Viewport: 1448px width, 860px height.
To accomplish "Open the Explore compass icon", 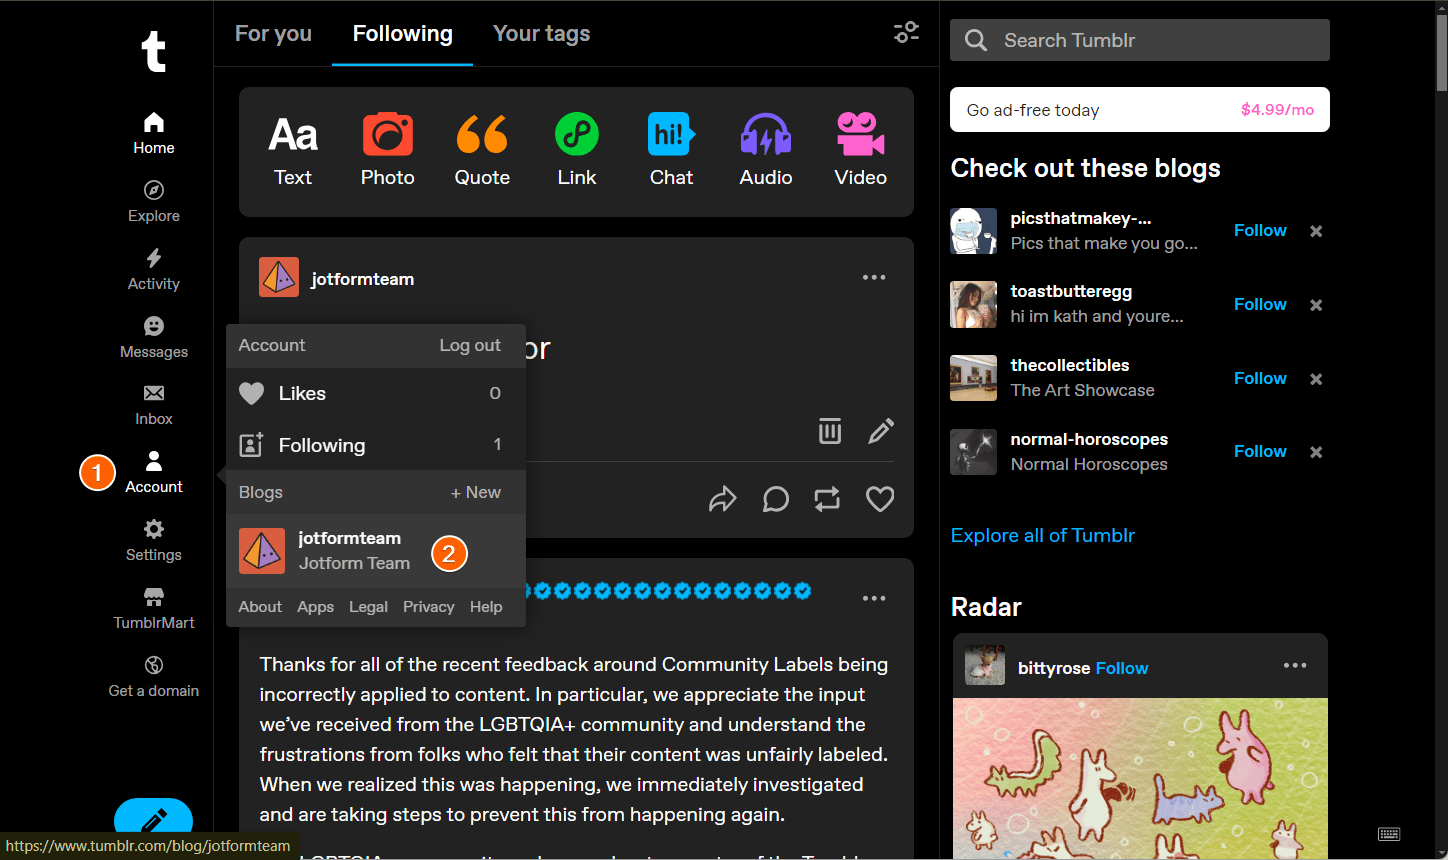I will pos(154,190).
